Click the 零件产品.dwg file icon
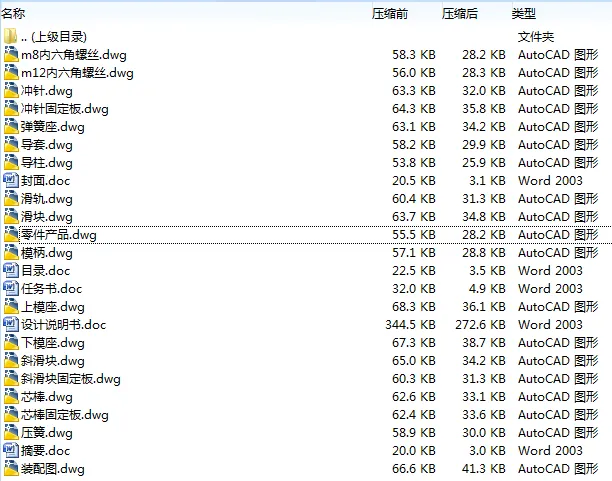612x481 pixels. coord(11,234)
